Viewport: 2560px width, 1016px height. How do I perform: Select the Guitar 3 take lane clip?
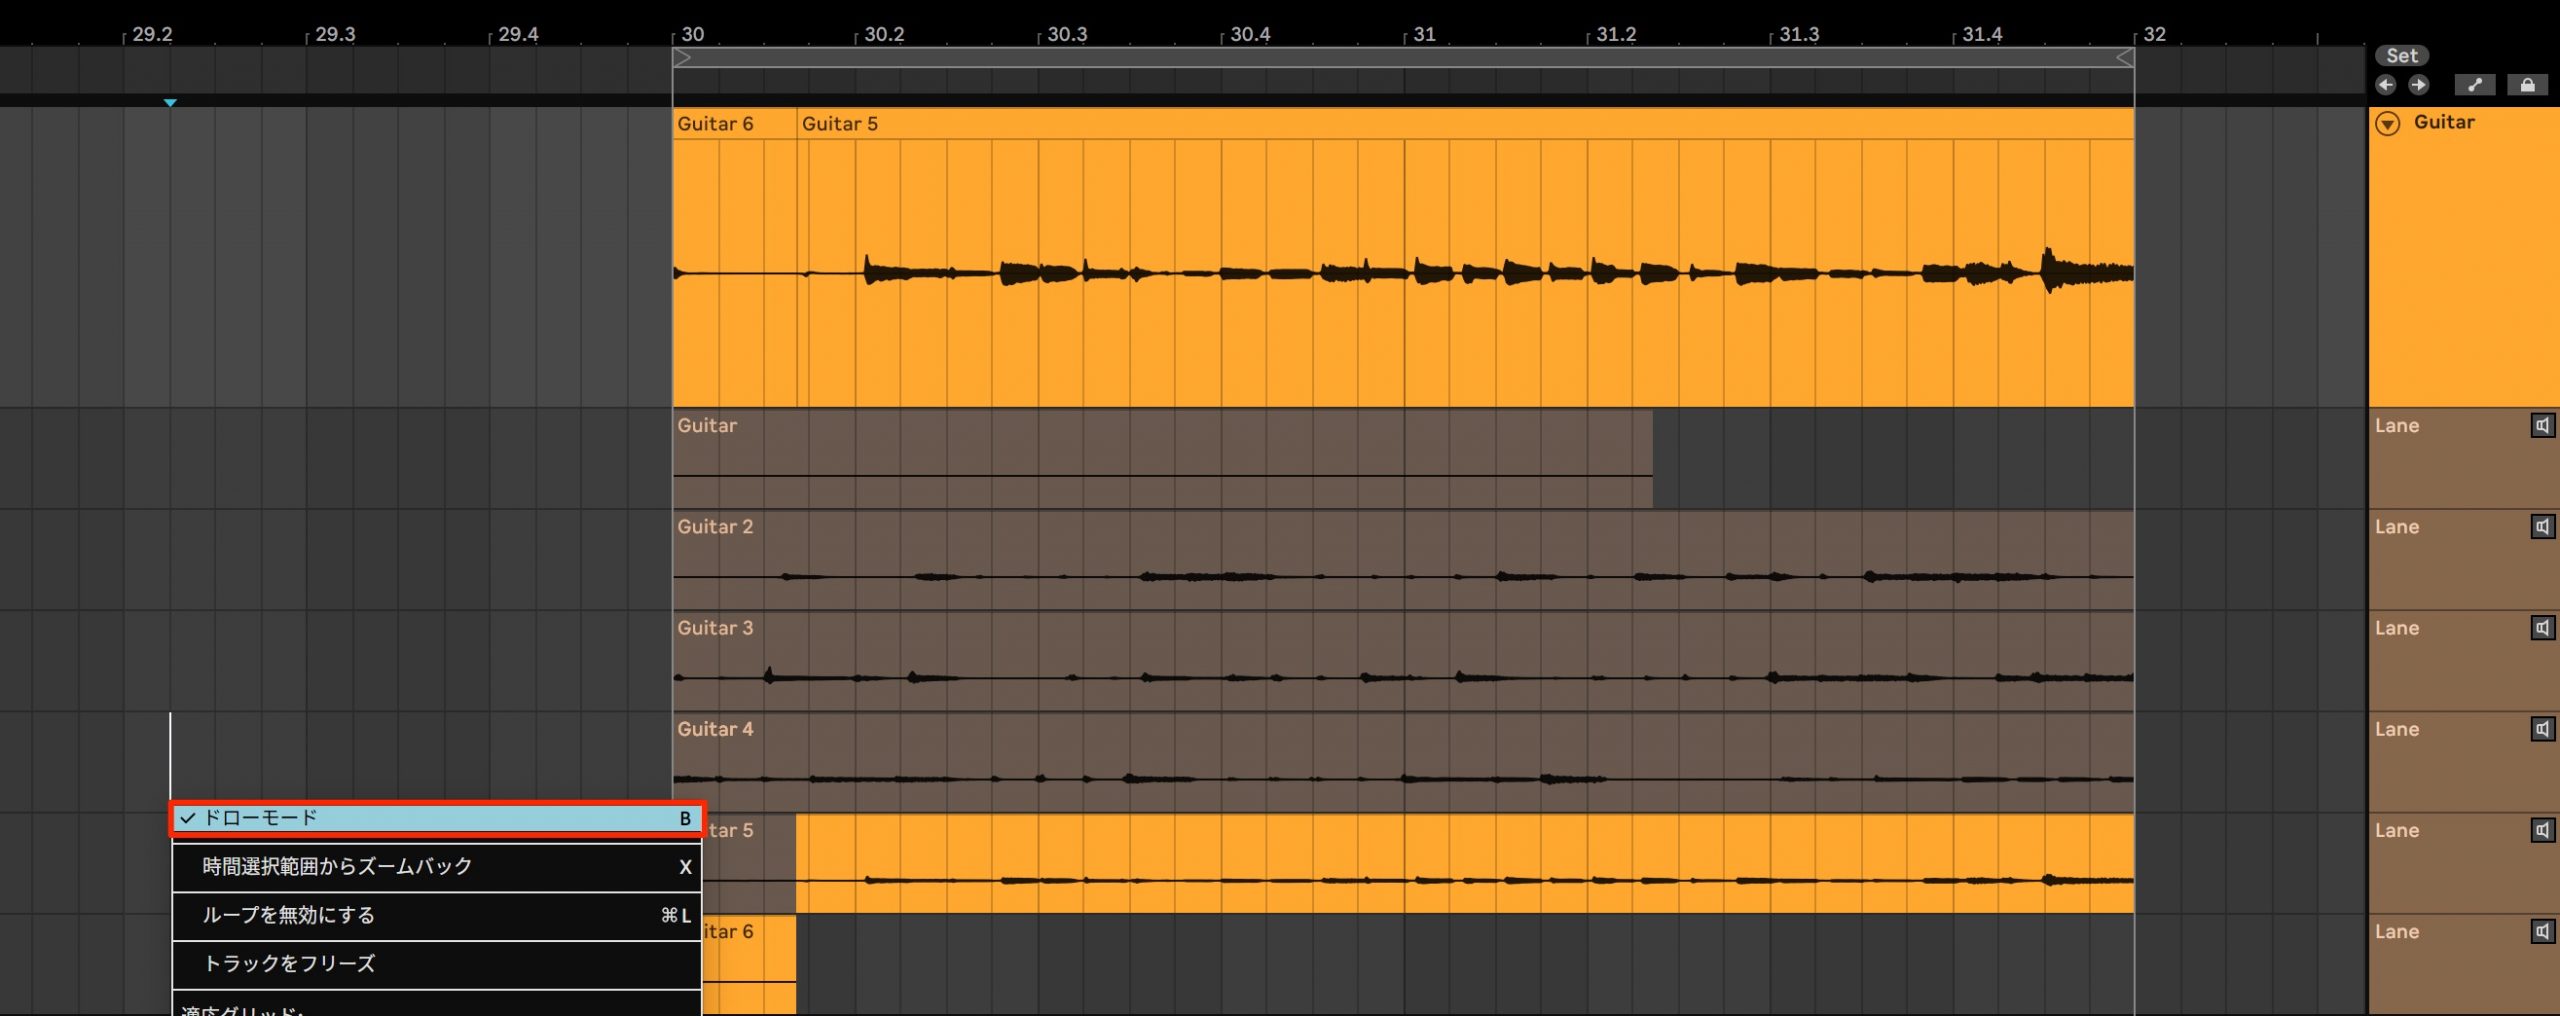coord(1404,661)
